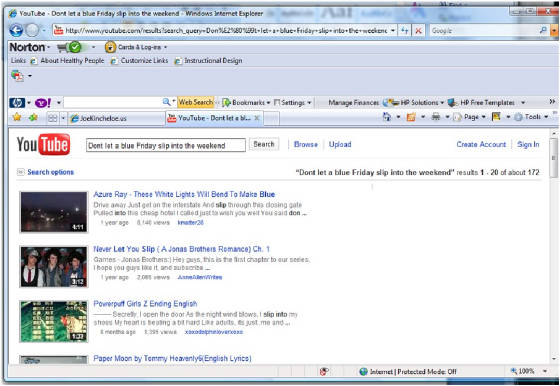Click the status bar pop-up blocker icon
The height and width of the screenshot is (386, 560).
[324, 372]
